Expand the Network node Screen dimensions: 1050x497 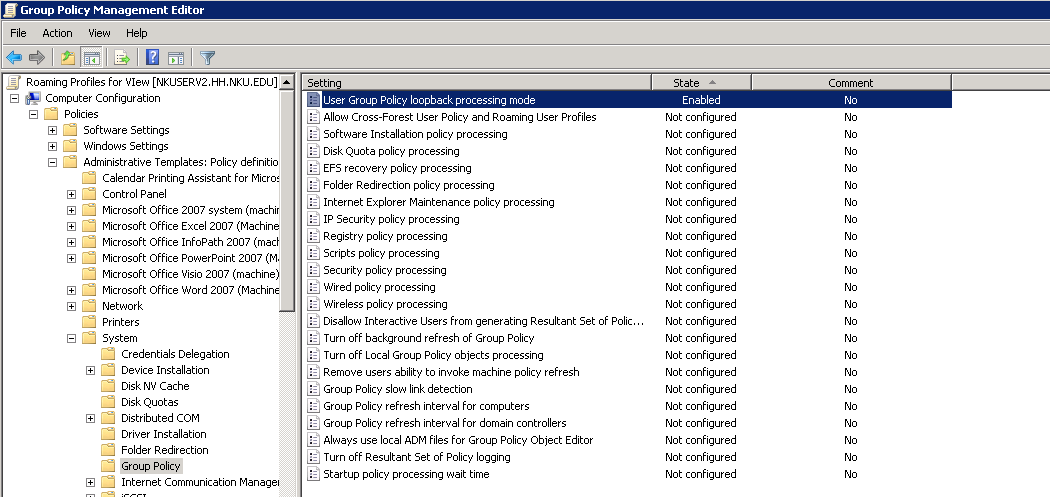click(x=71, y=307)
